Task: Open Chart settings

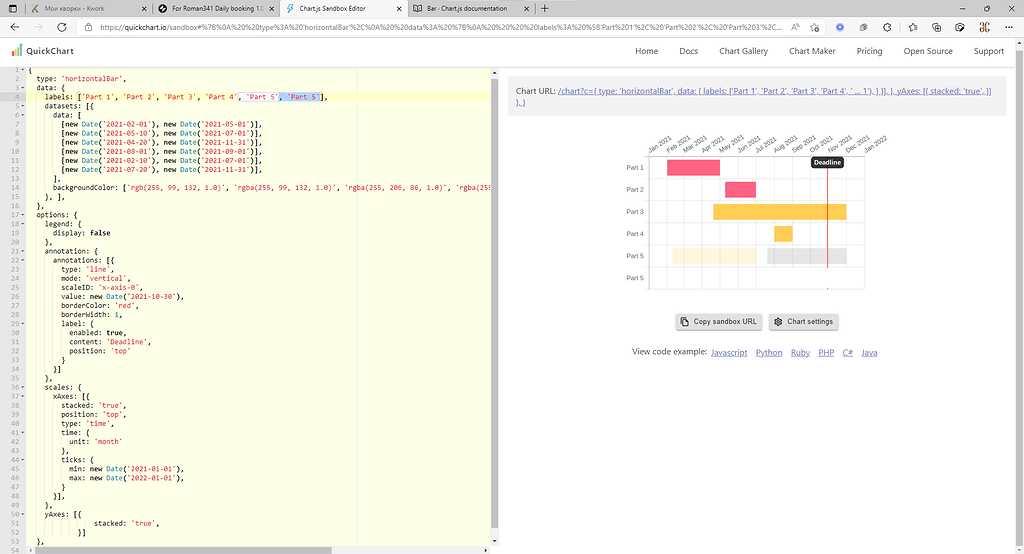Action: point(804,322)
